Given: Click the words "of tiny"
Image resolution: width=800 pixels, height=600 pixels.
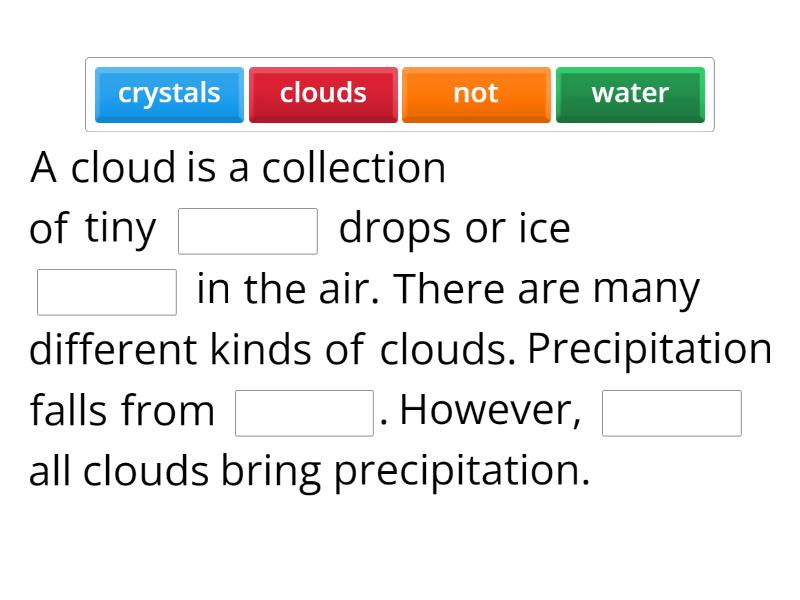Looking at the screenshot, I should (x=93, y=229).
